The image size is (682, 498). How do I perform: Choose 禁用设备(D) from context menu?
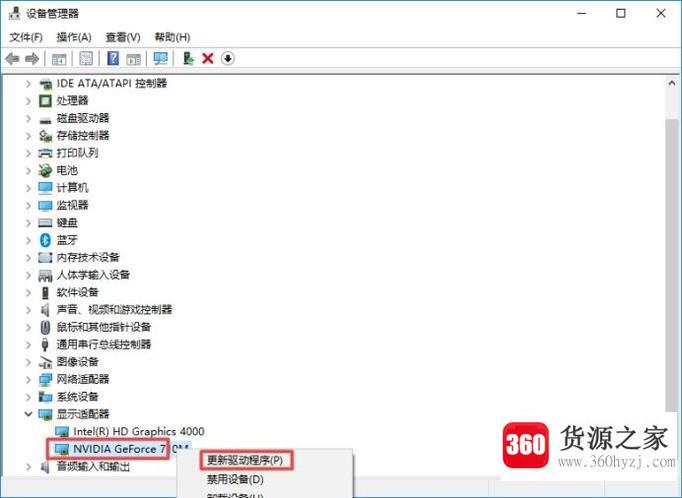[235, 479]
